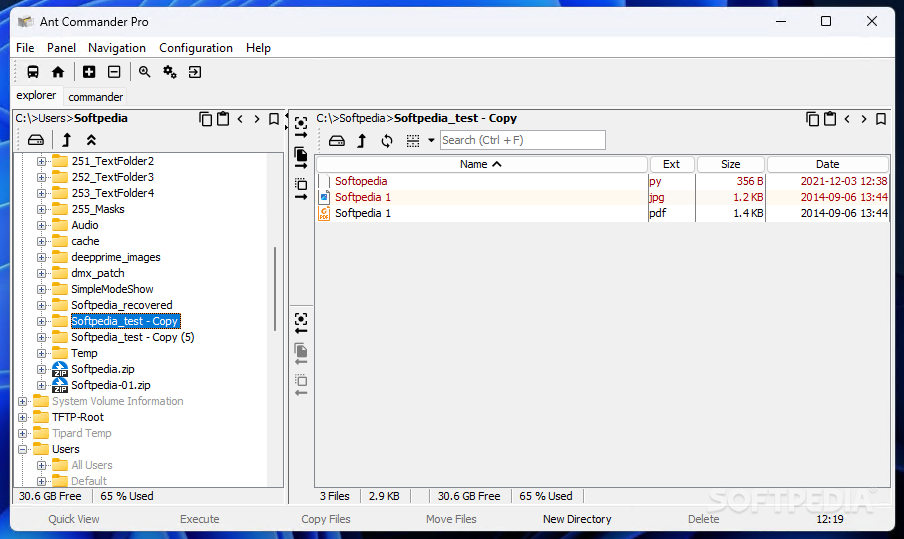This screenshot has width=904, height=539.
Task: Copy files to right icon in middle strip
Action: click(301, 158)
